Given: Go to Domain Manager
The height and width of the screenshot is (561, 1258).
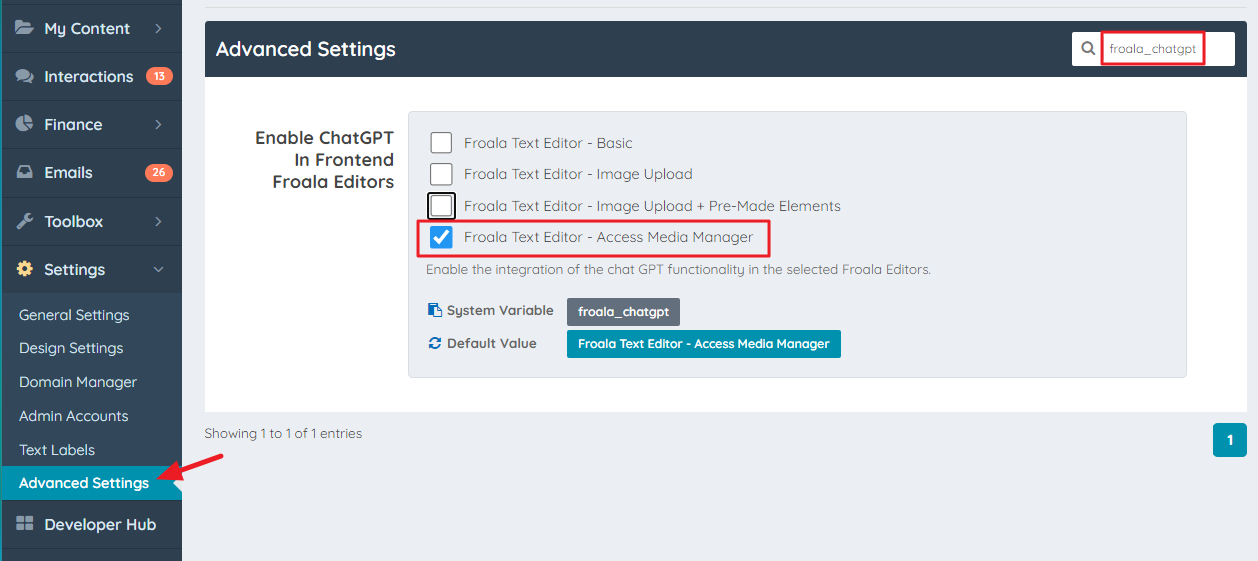Looking at the screenshot, I should [78, 382].
